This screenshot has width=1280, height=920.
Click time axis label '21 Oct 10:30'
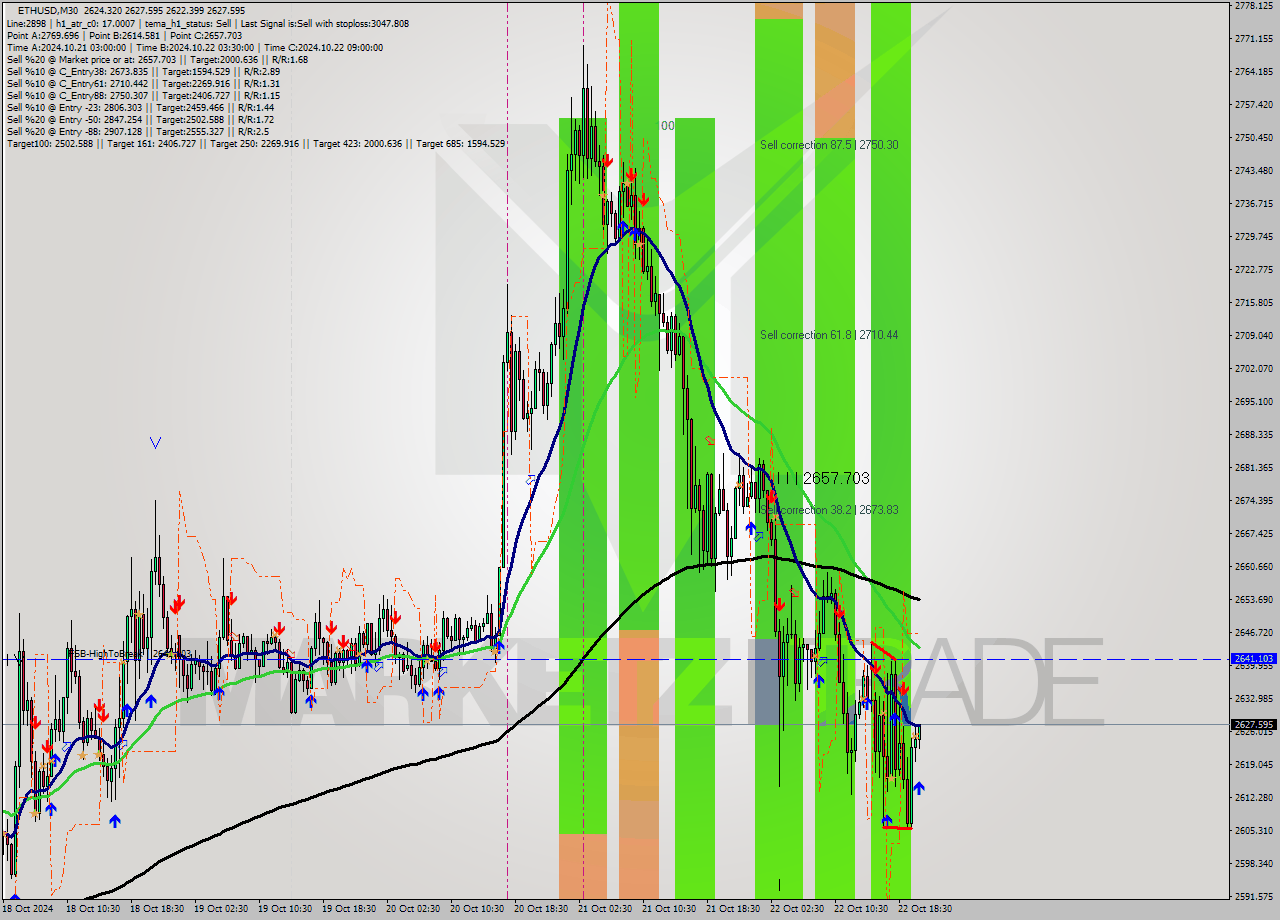point(669,909)
